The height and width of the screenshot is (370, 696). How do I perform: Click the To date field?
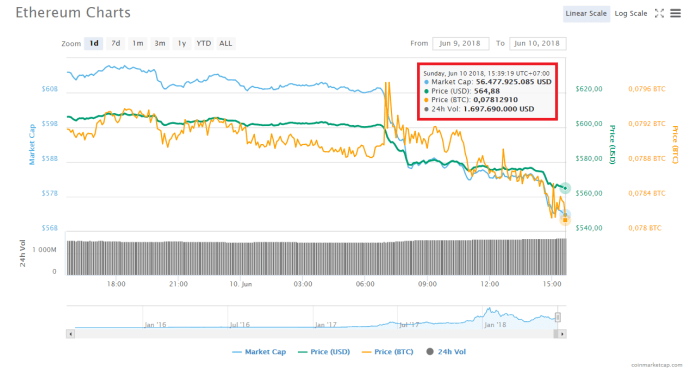(538, 43)
